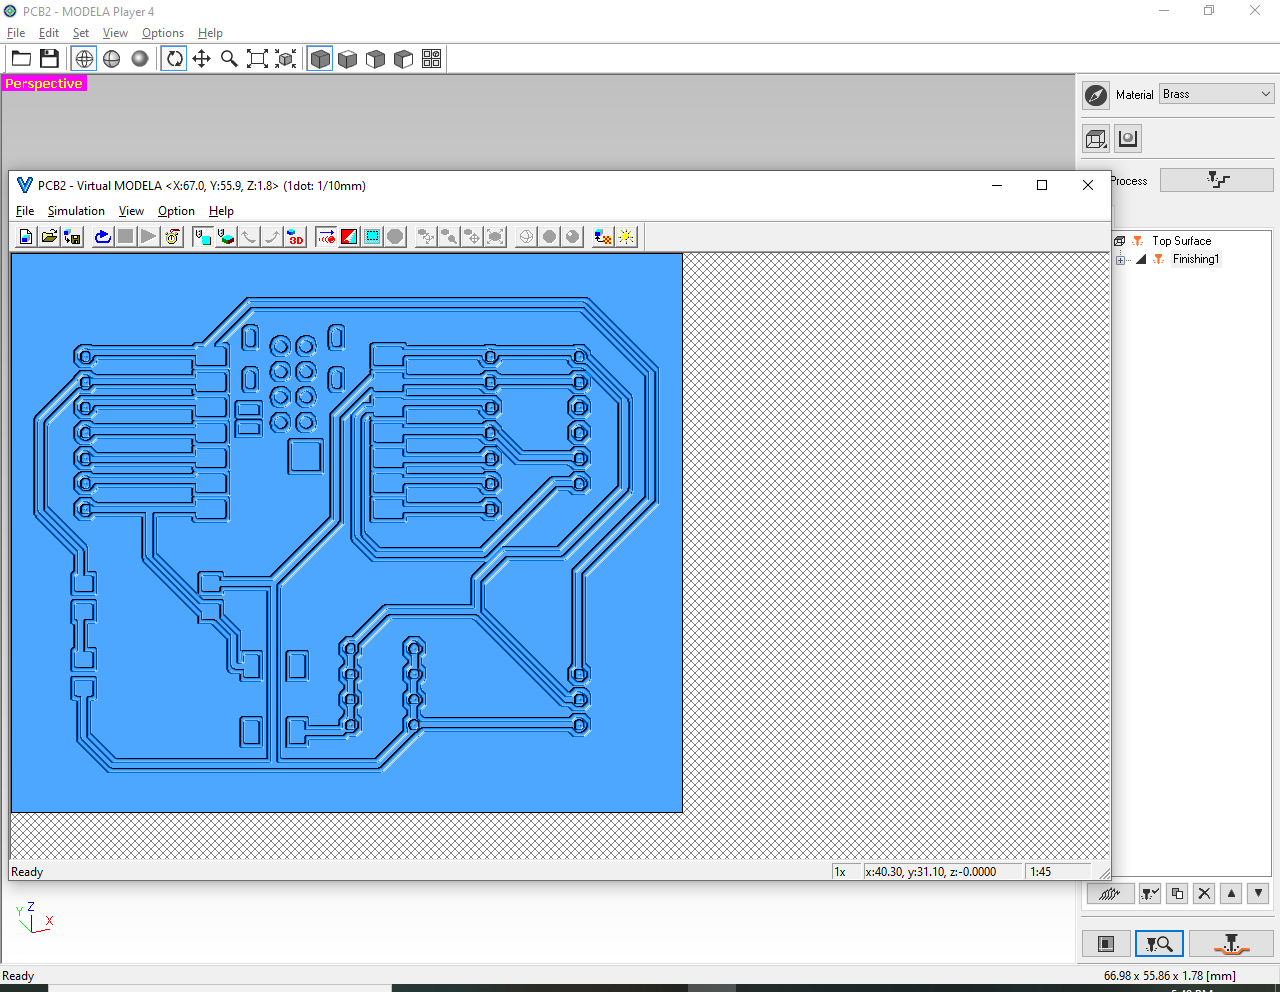
Task: Select the Zoom magnifier tool
Action: (x=229, y=58)
